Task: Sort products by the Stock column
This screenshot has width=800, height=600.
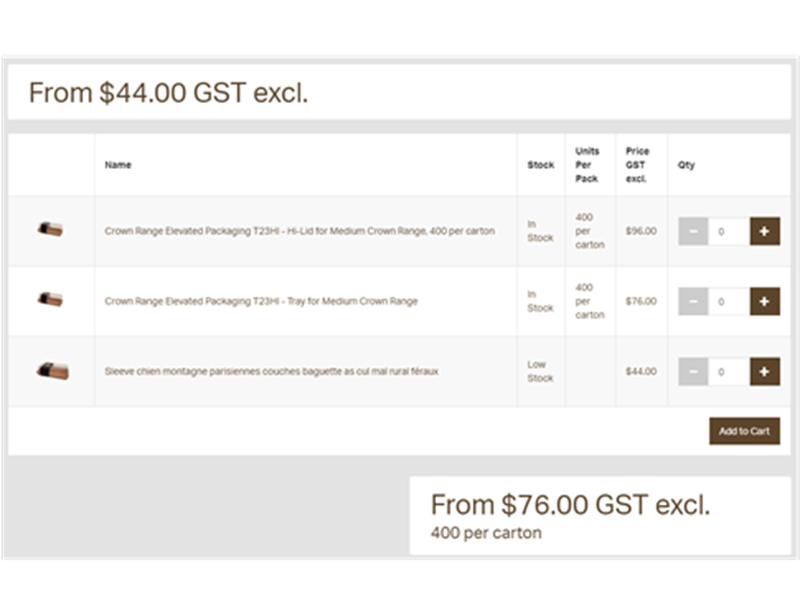Action: (539, 164)
